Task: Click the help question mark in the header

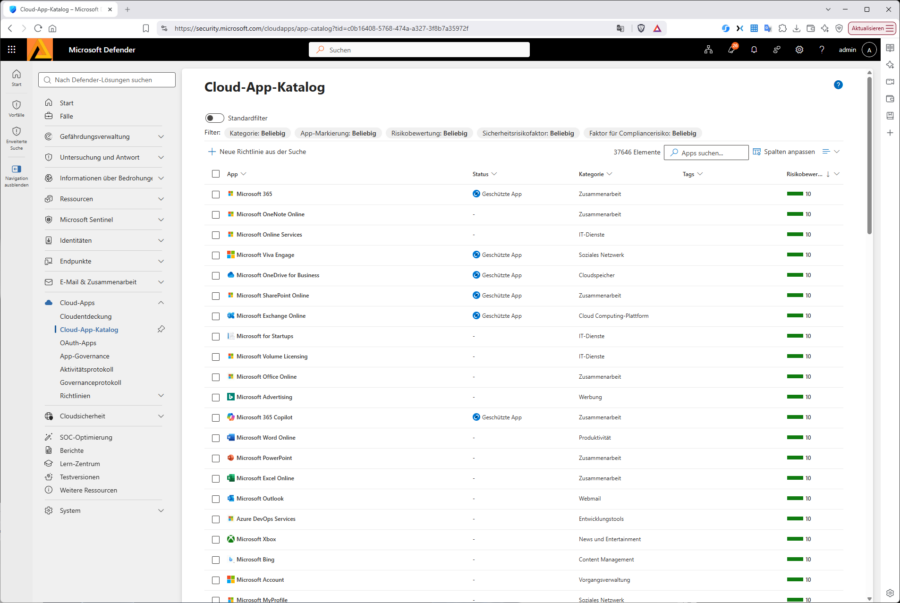Action: pos(821,50)
